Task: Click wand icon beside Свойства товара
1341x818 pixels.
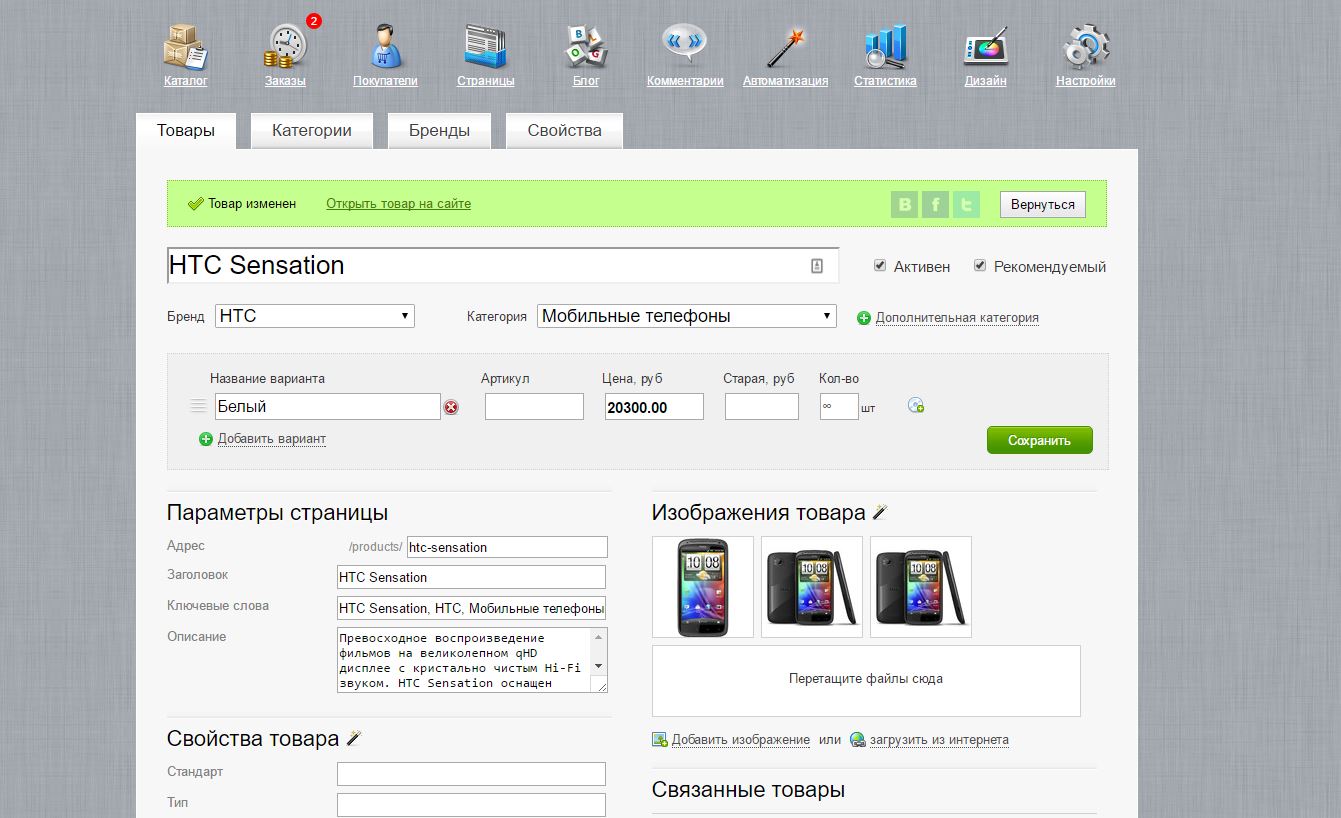Action: coord(353,739)
